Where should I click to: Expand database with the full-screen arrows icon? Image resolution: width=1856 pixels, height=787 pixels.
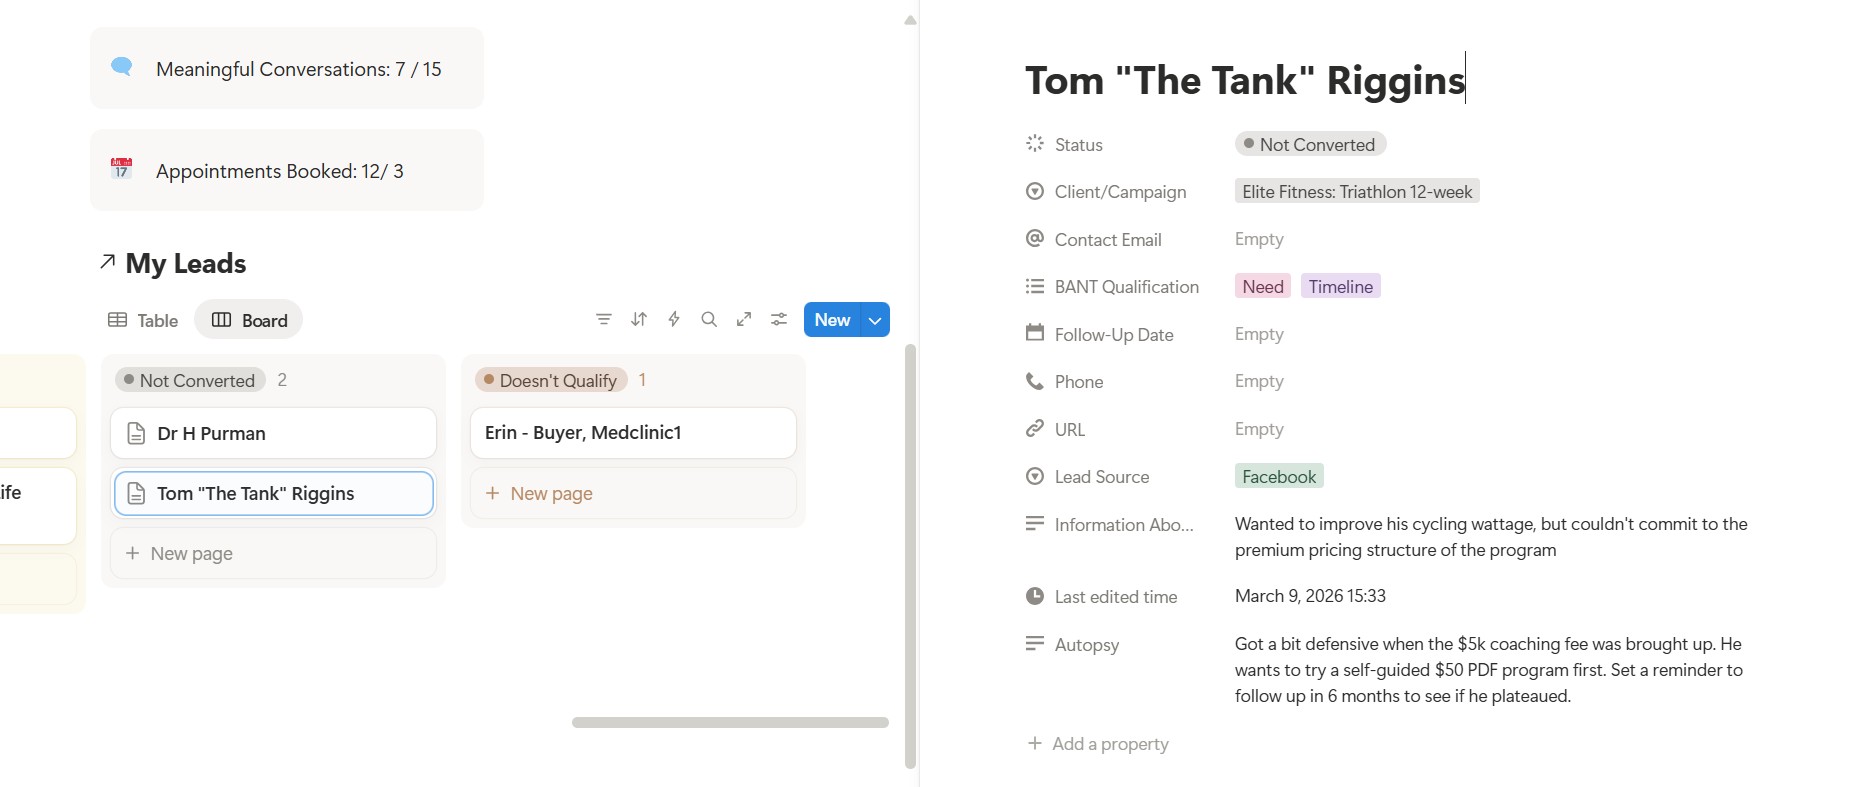click(x=744, y=319)
